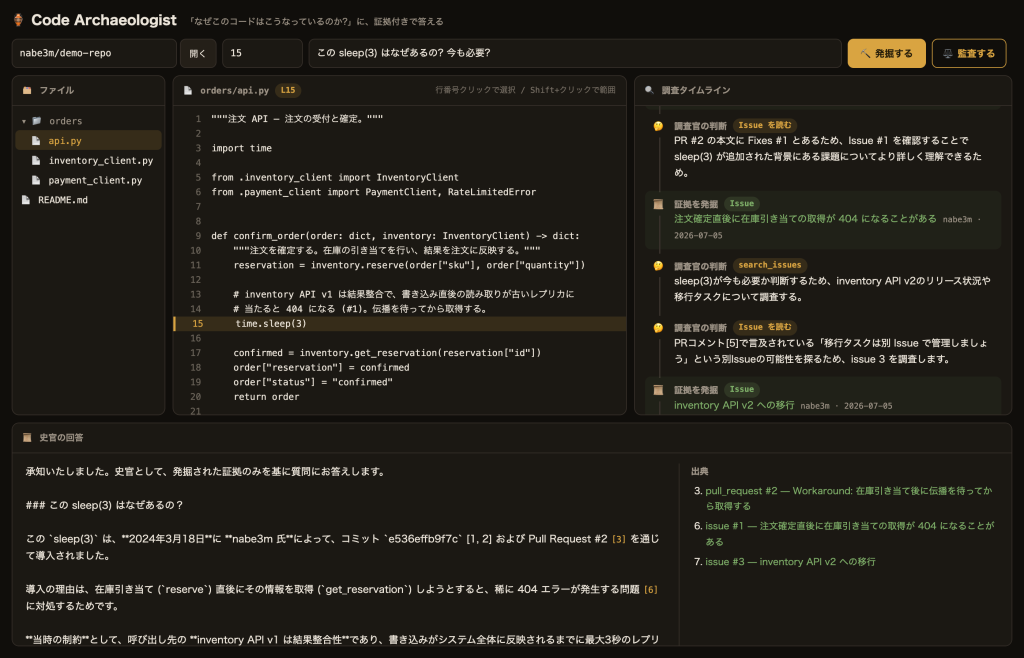Click the document icon beside orders/api.py header
The height and width of the screenshot is (658, 1024).
coord(188,90)
